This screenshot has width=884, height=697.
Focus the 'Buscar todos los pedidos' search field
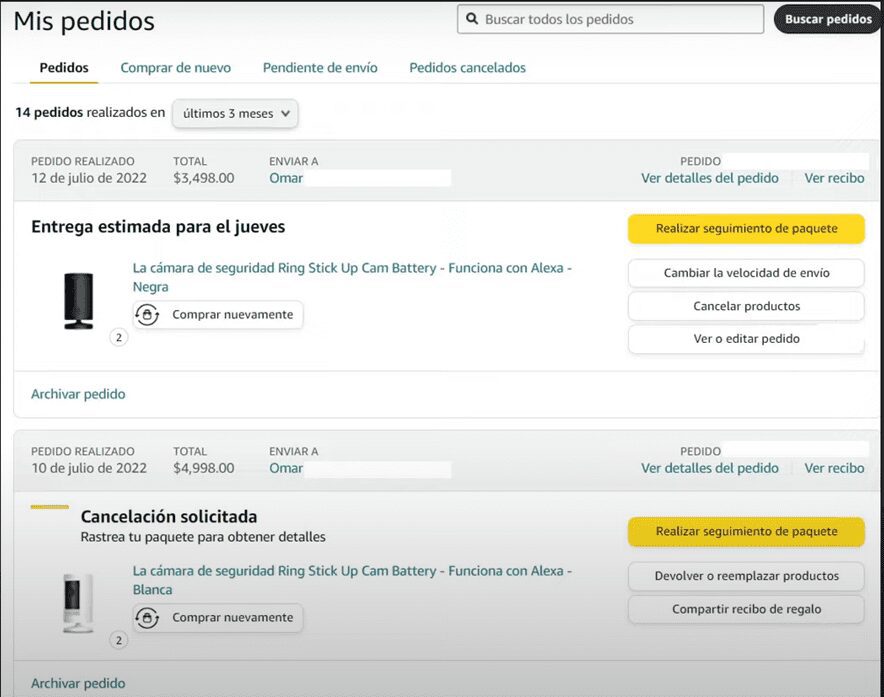[620, 19]
